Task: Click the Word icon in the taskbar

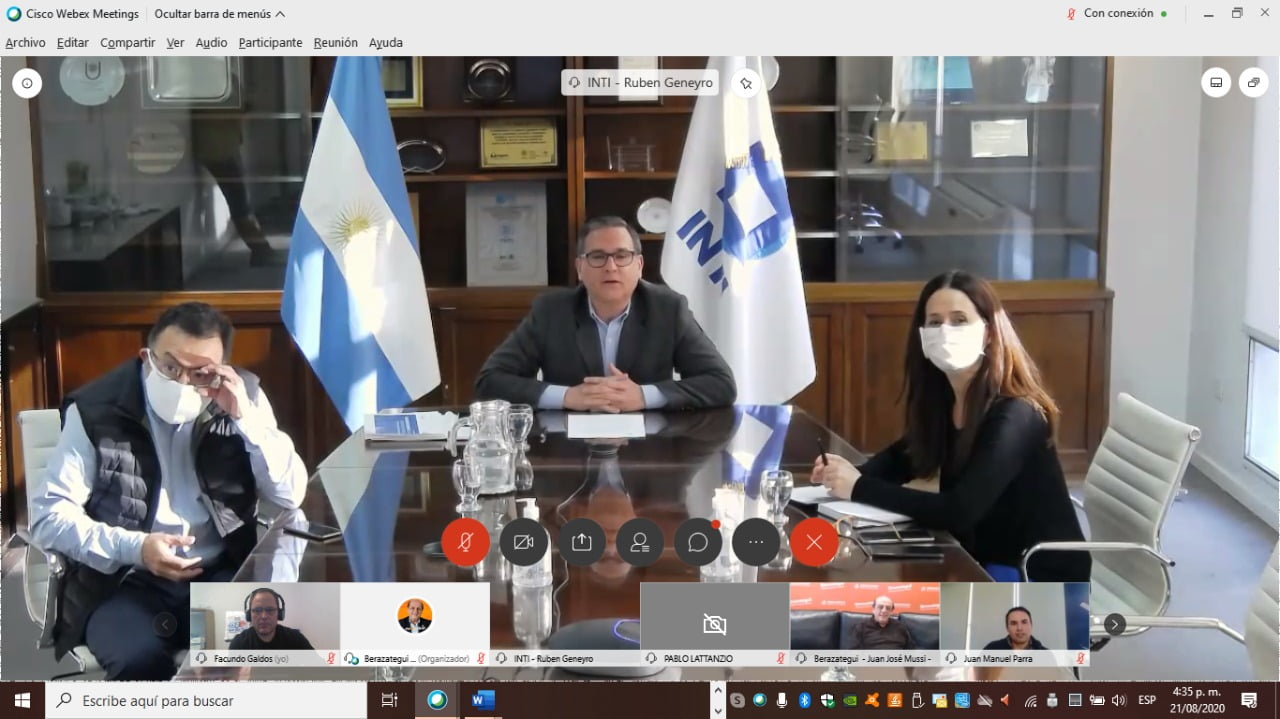Action: (483, 700)
